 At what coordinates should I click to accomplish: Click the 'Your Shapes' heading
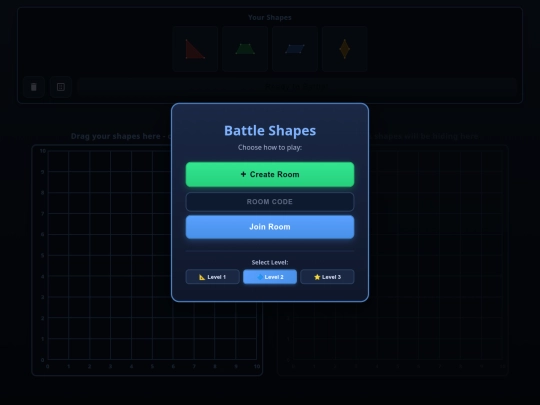point(270,17)
